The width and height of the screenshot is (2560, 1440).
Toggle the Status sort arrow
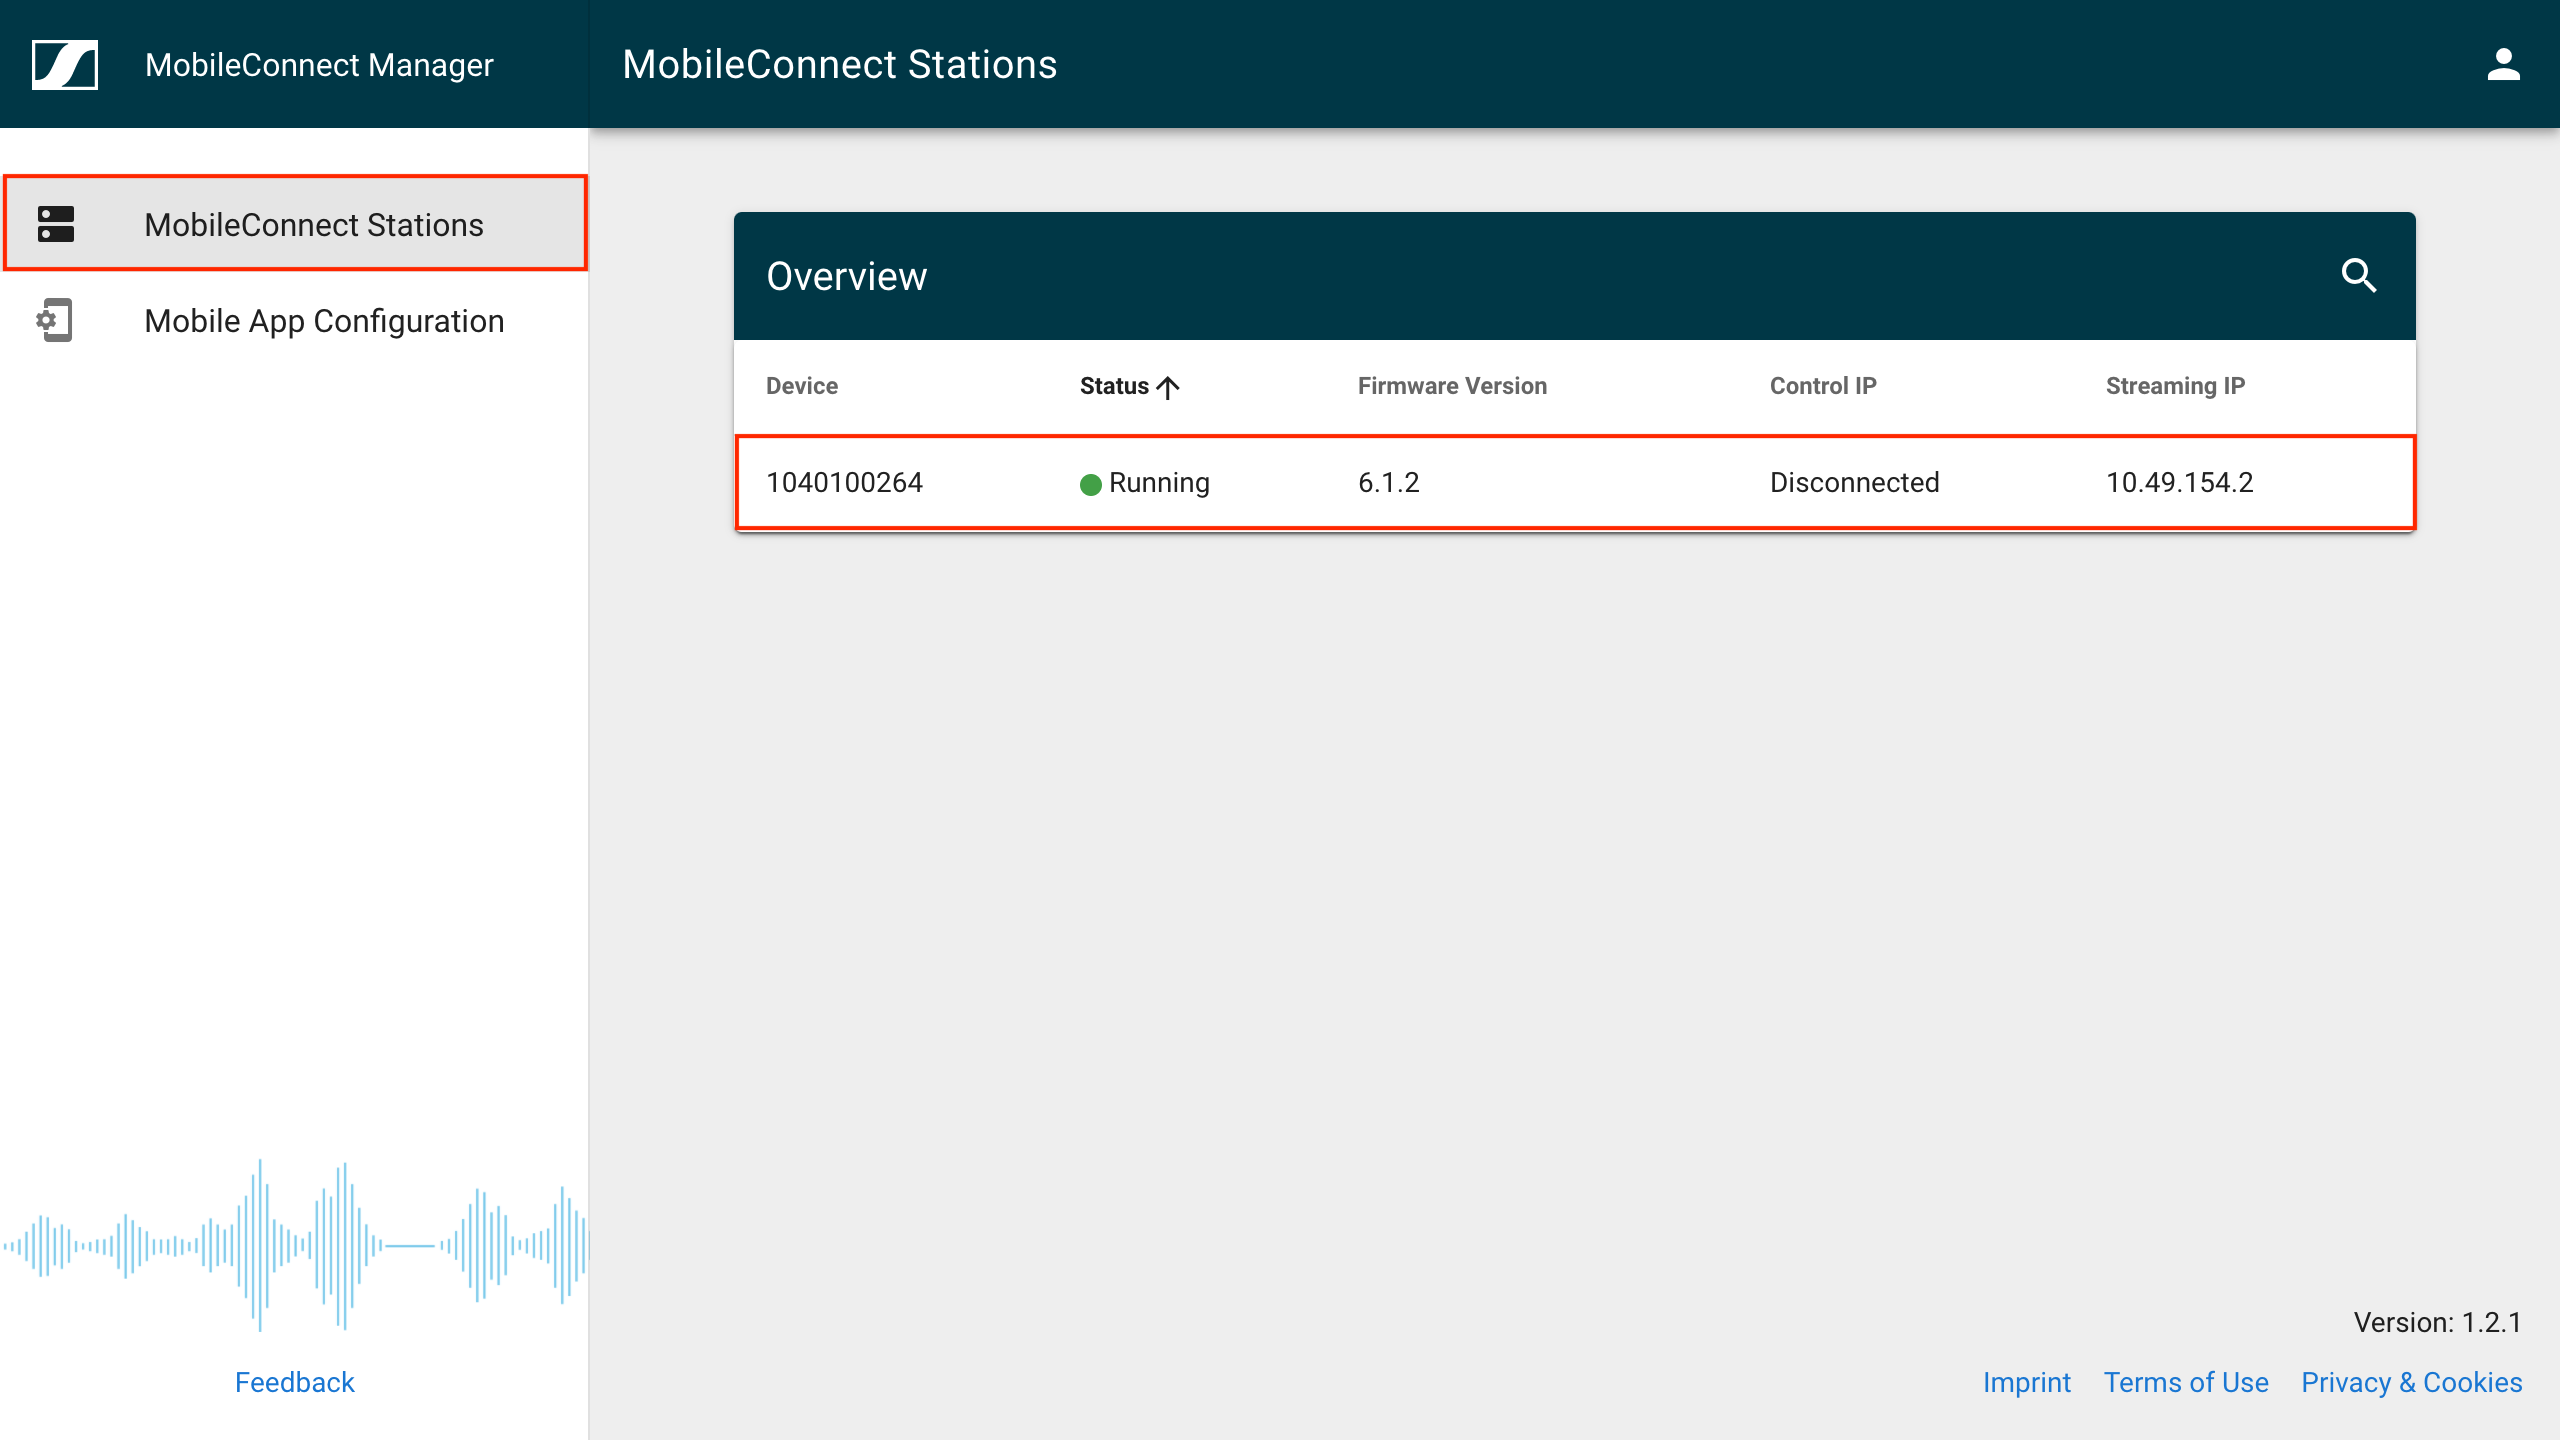click(x=1168, y=387)
